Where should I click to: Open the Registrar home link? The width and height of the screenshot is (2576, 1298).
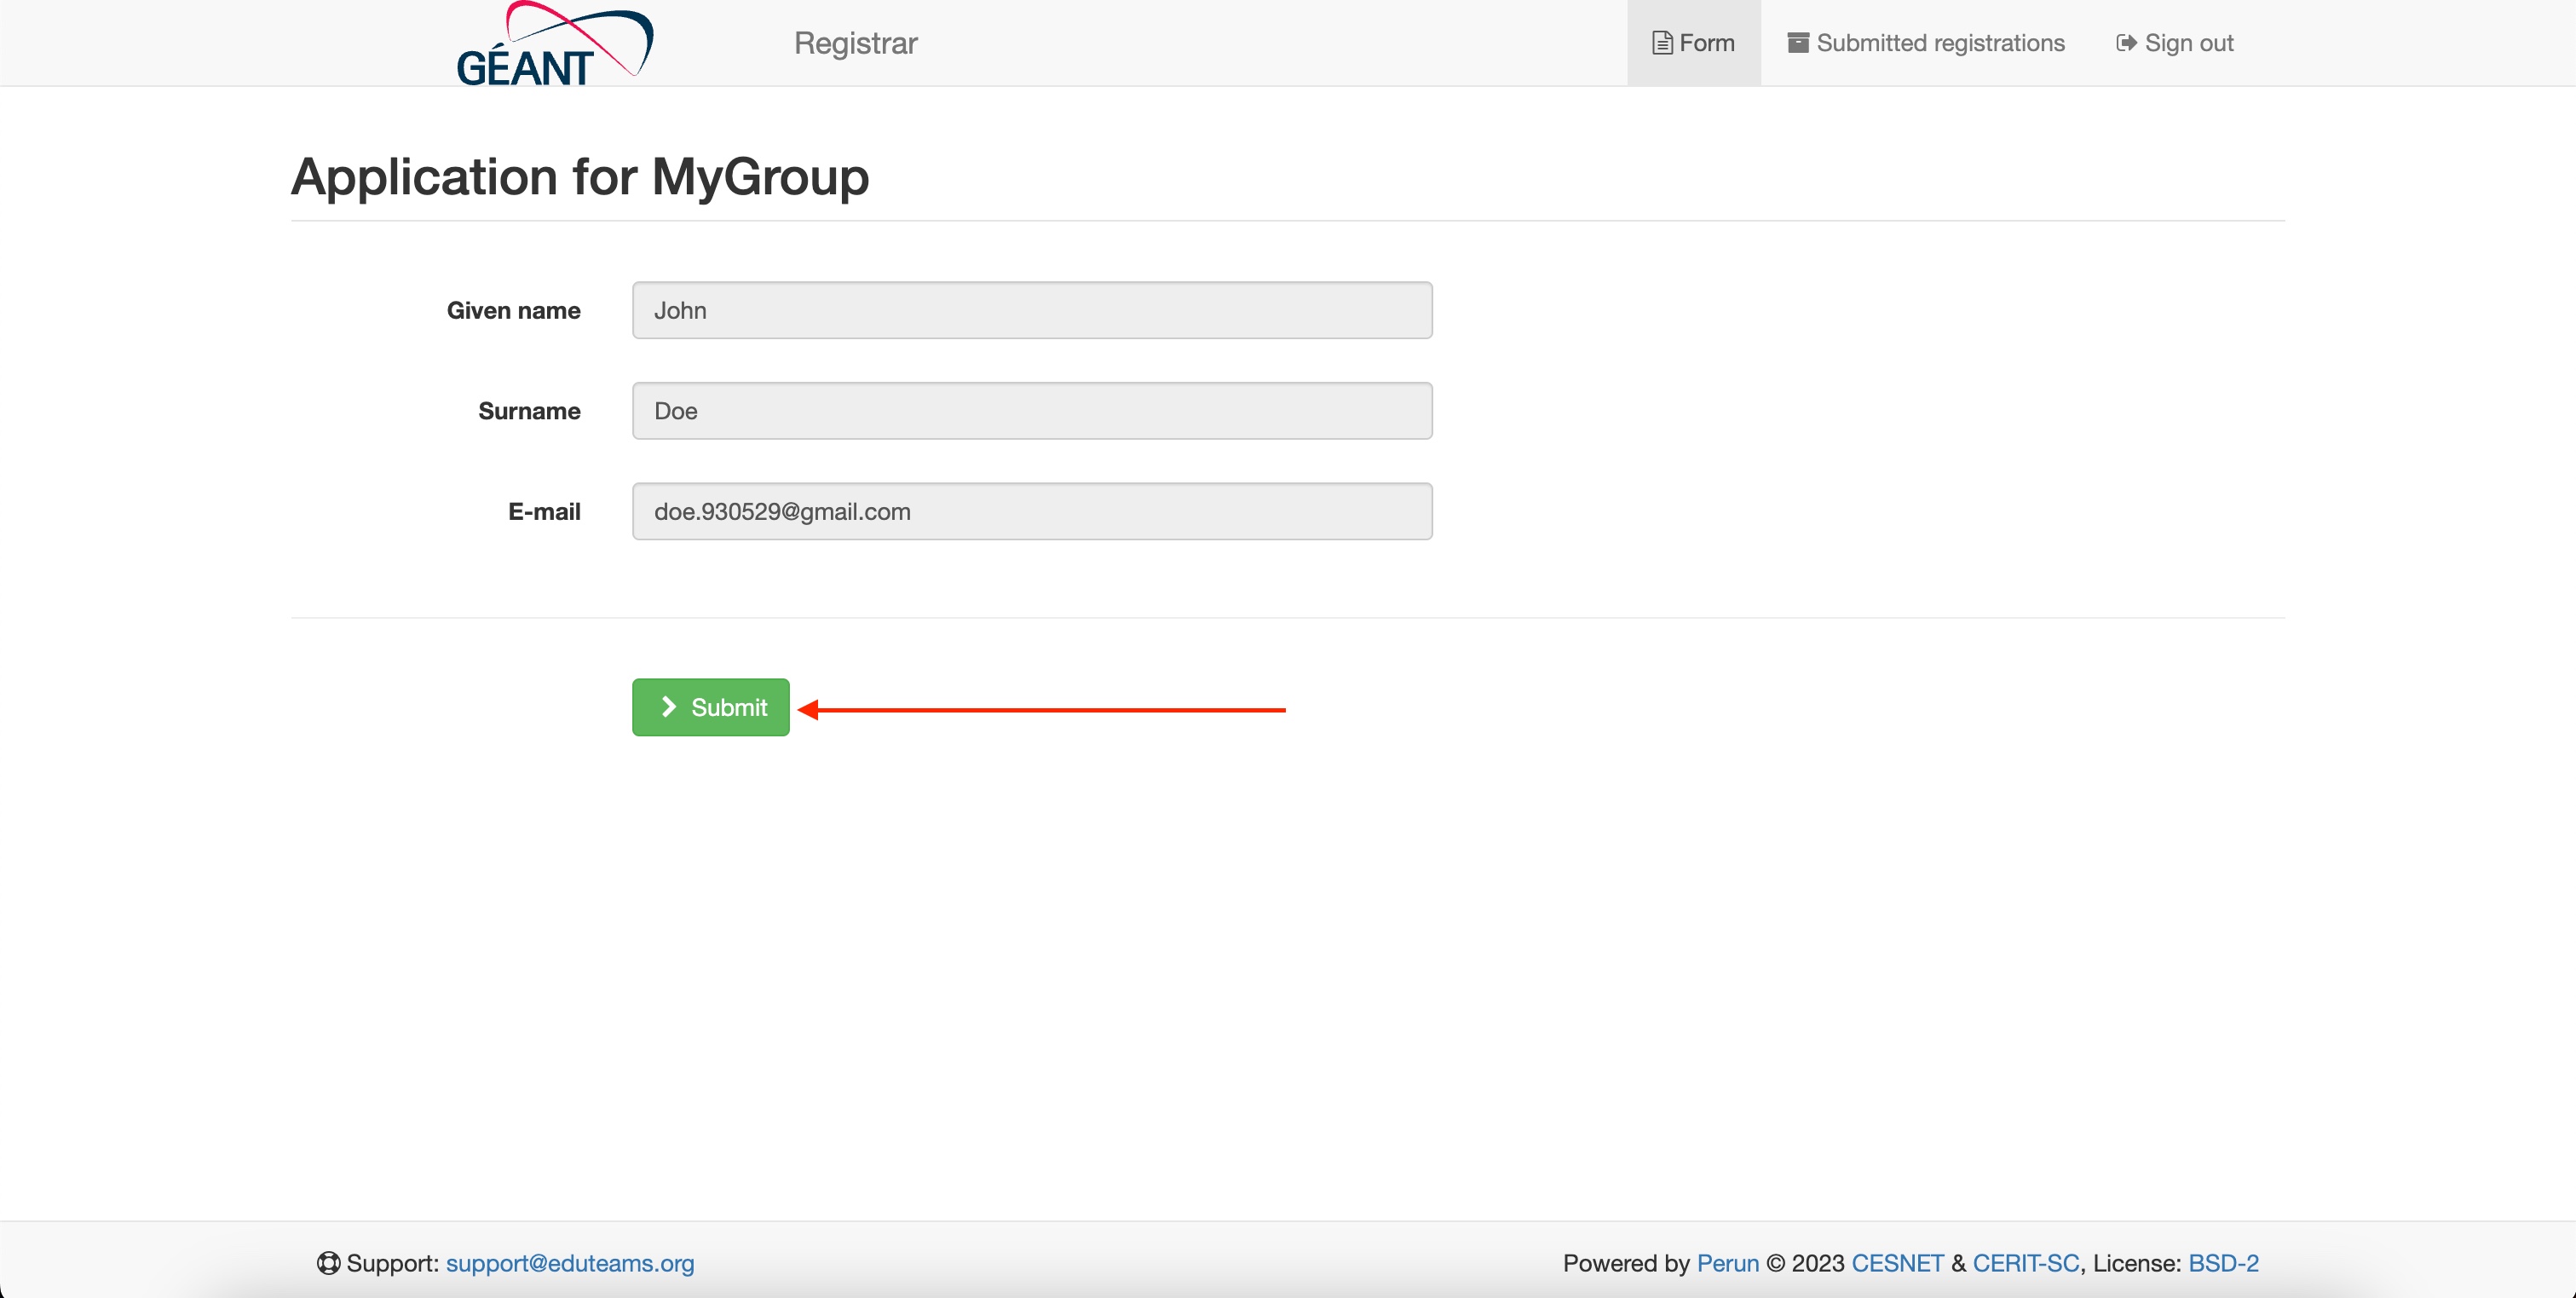855,43
